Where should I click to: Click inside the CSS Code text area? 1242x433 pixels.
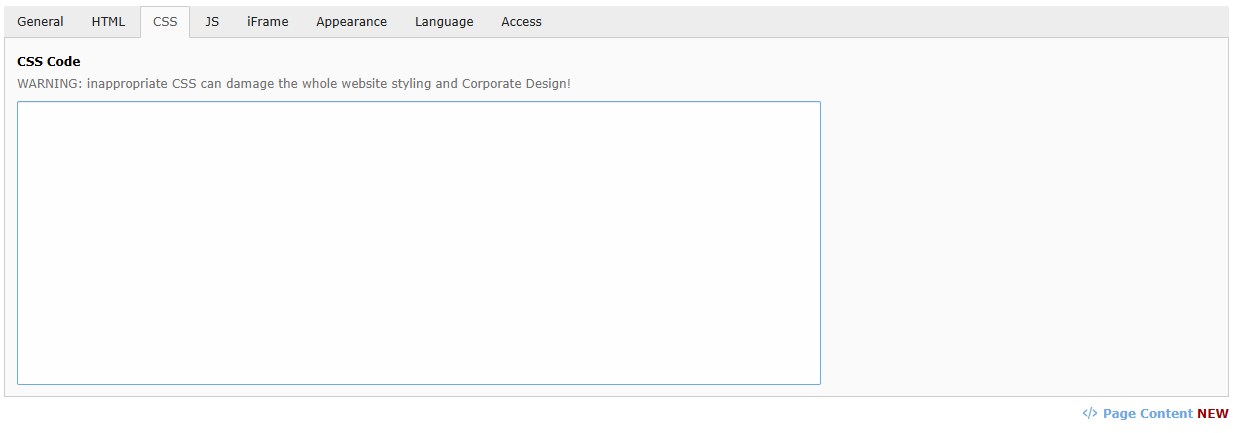pos(418,242)
